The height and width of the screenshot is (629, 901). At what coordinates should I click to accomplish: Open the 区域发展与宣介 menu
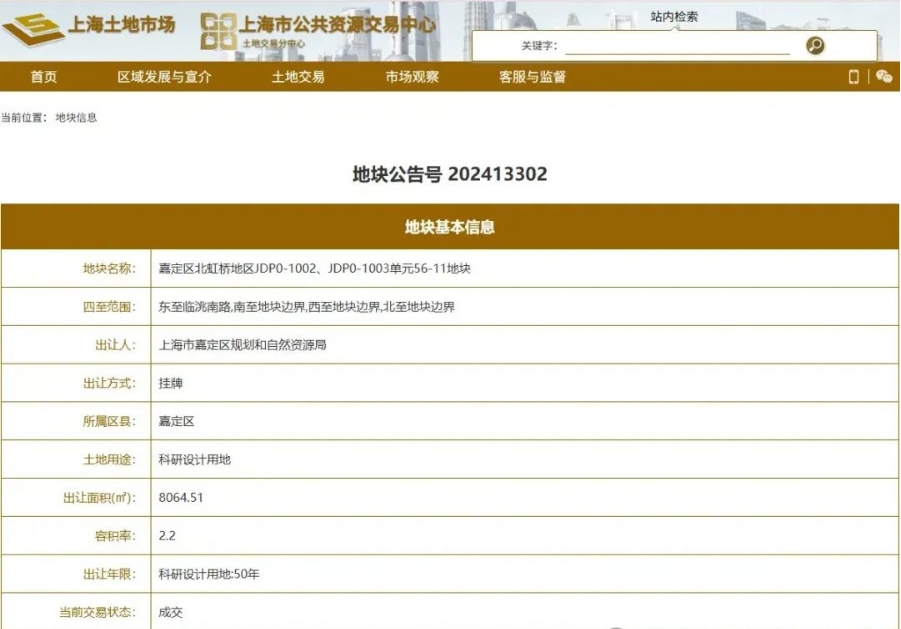[164, 77]
